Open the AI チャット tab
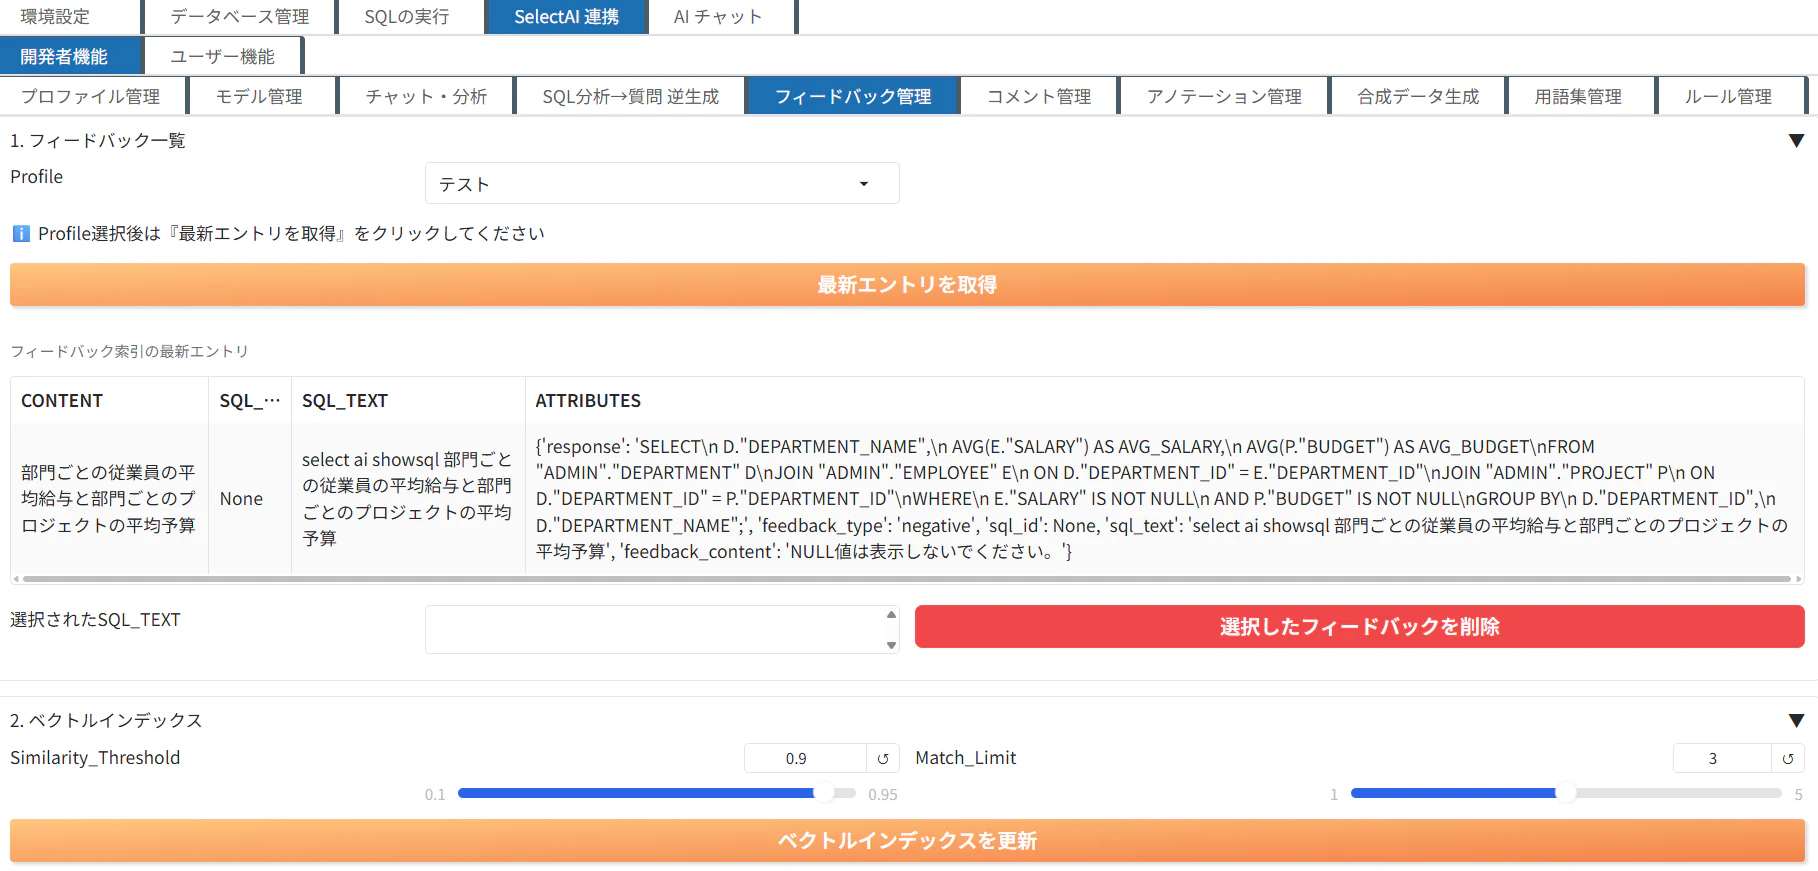This screenshot has height=871, width=1818. (719, 17)
